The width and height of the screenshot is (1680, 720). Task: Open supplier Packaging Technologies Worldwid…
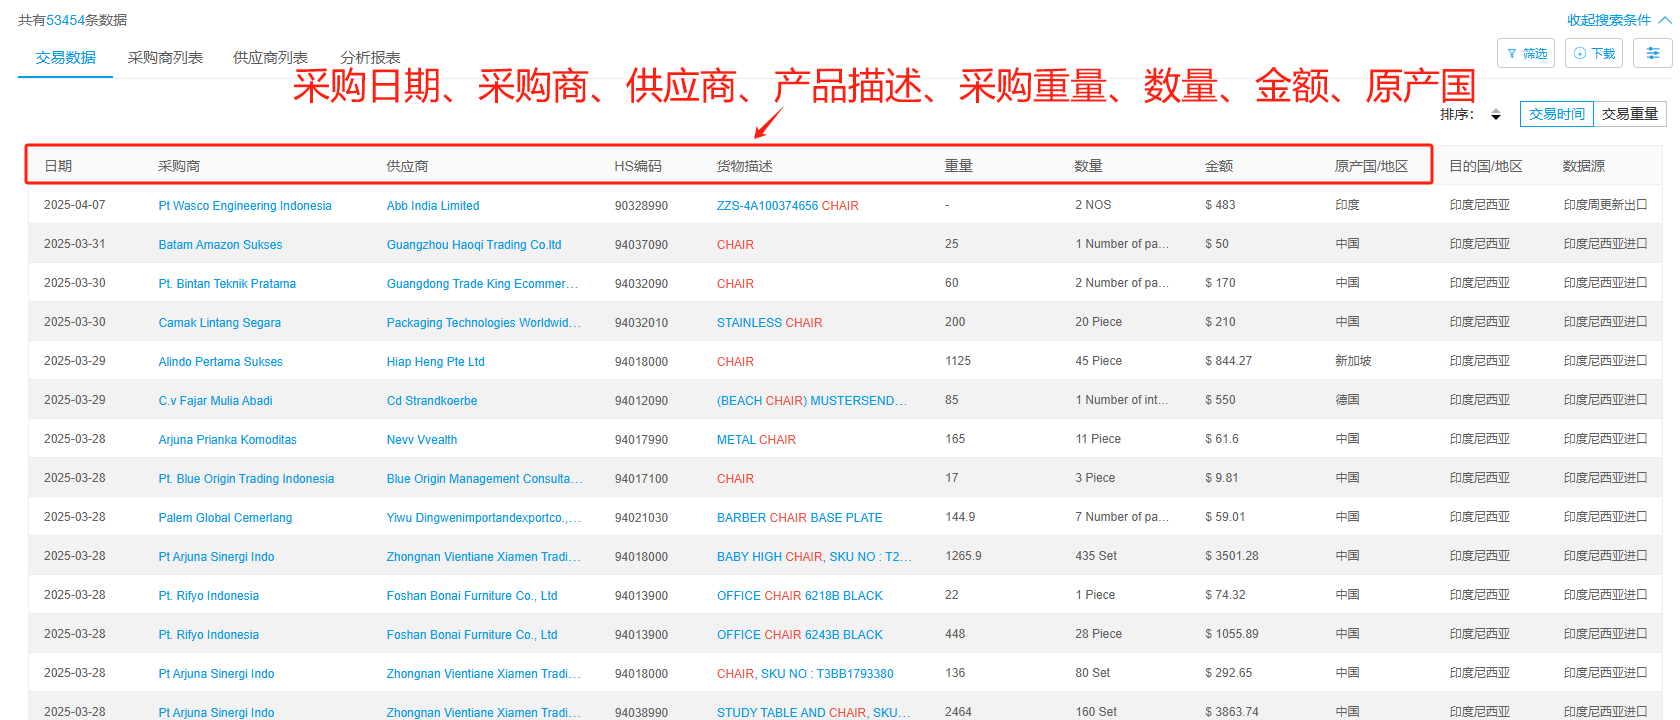point(483,323)
